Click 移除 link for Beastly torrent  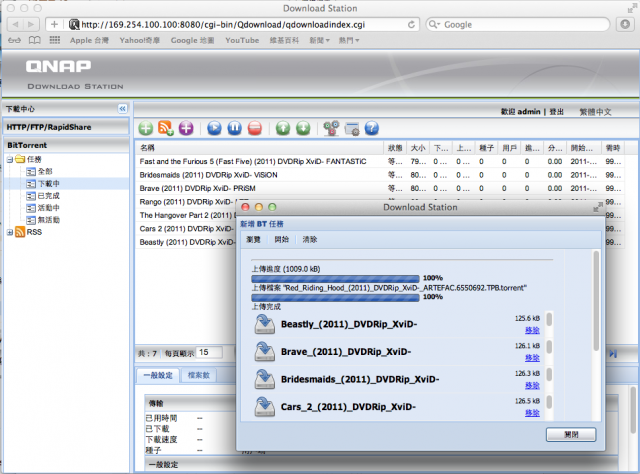tap(532, 330)
